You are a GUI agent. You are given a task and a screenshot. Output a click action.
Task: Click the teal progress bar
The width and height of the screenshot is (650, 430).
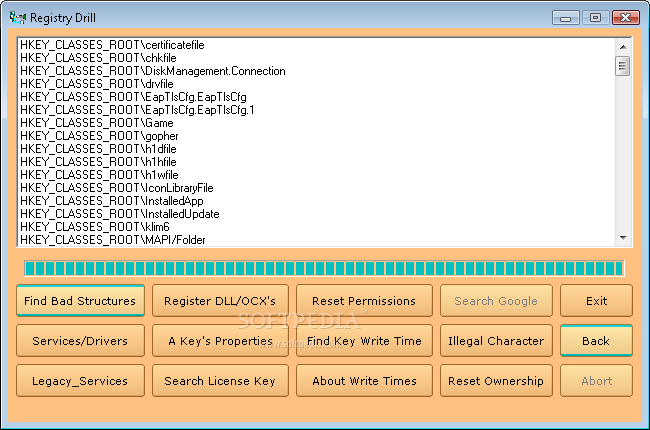[x=324, y=269]
